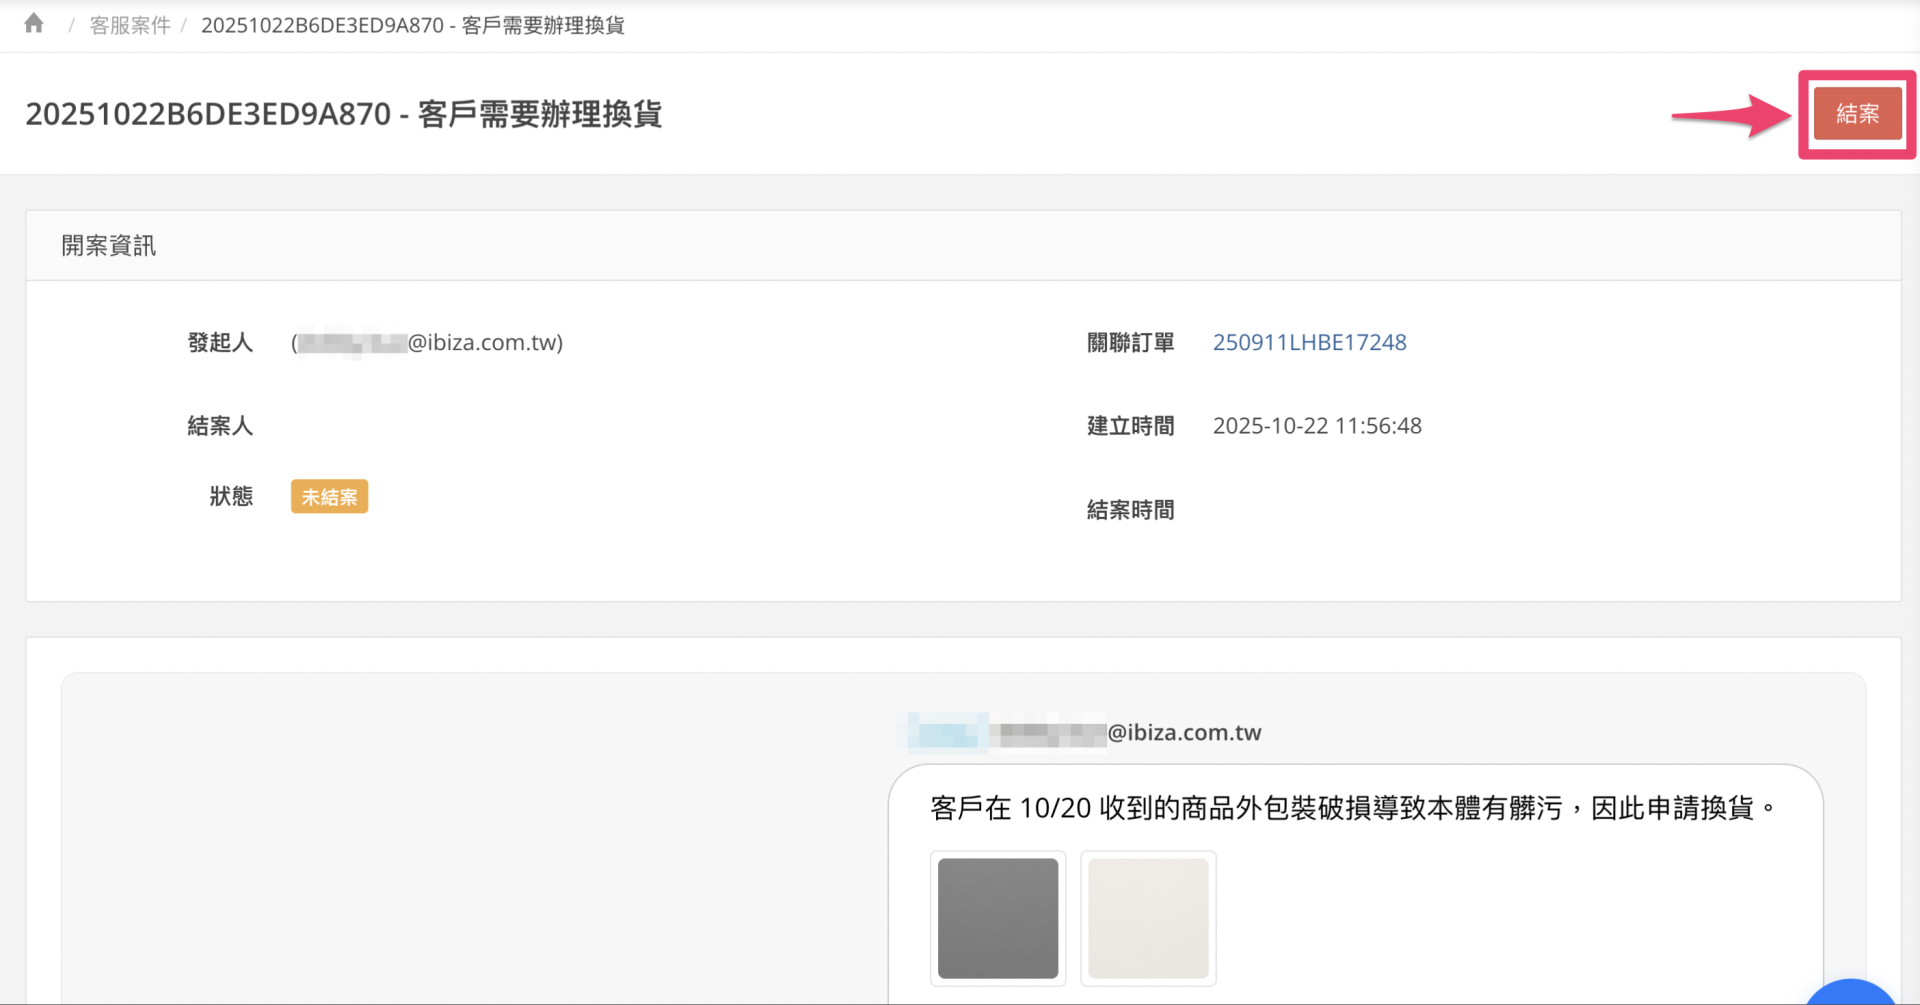The width and height of the screenshot is (1920, 1005).
Task: Click the sender email above message bubble
Action: click(1085, 733)
